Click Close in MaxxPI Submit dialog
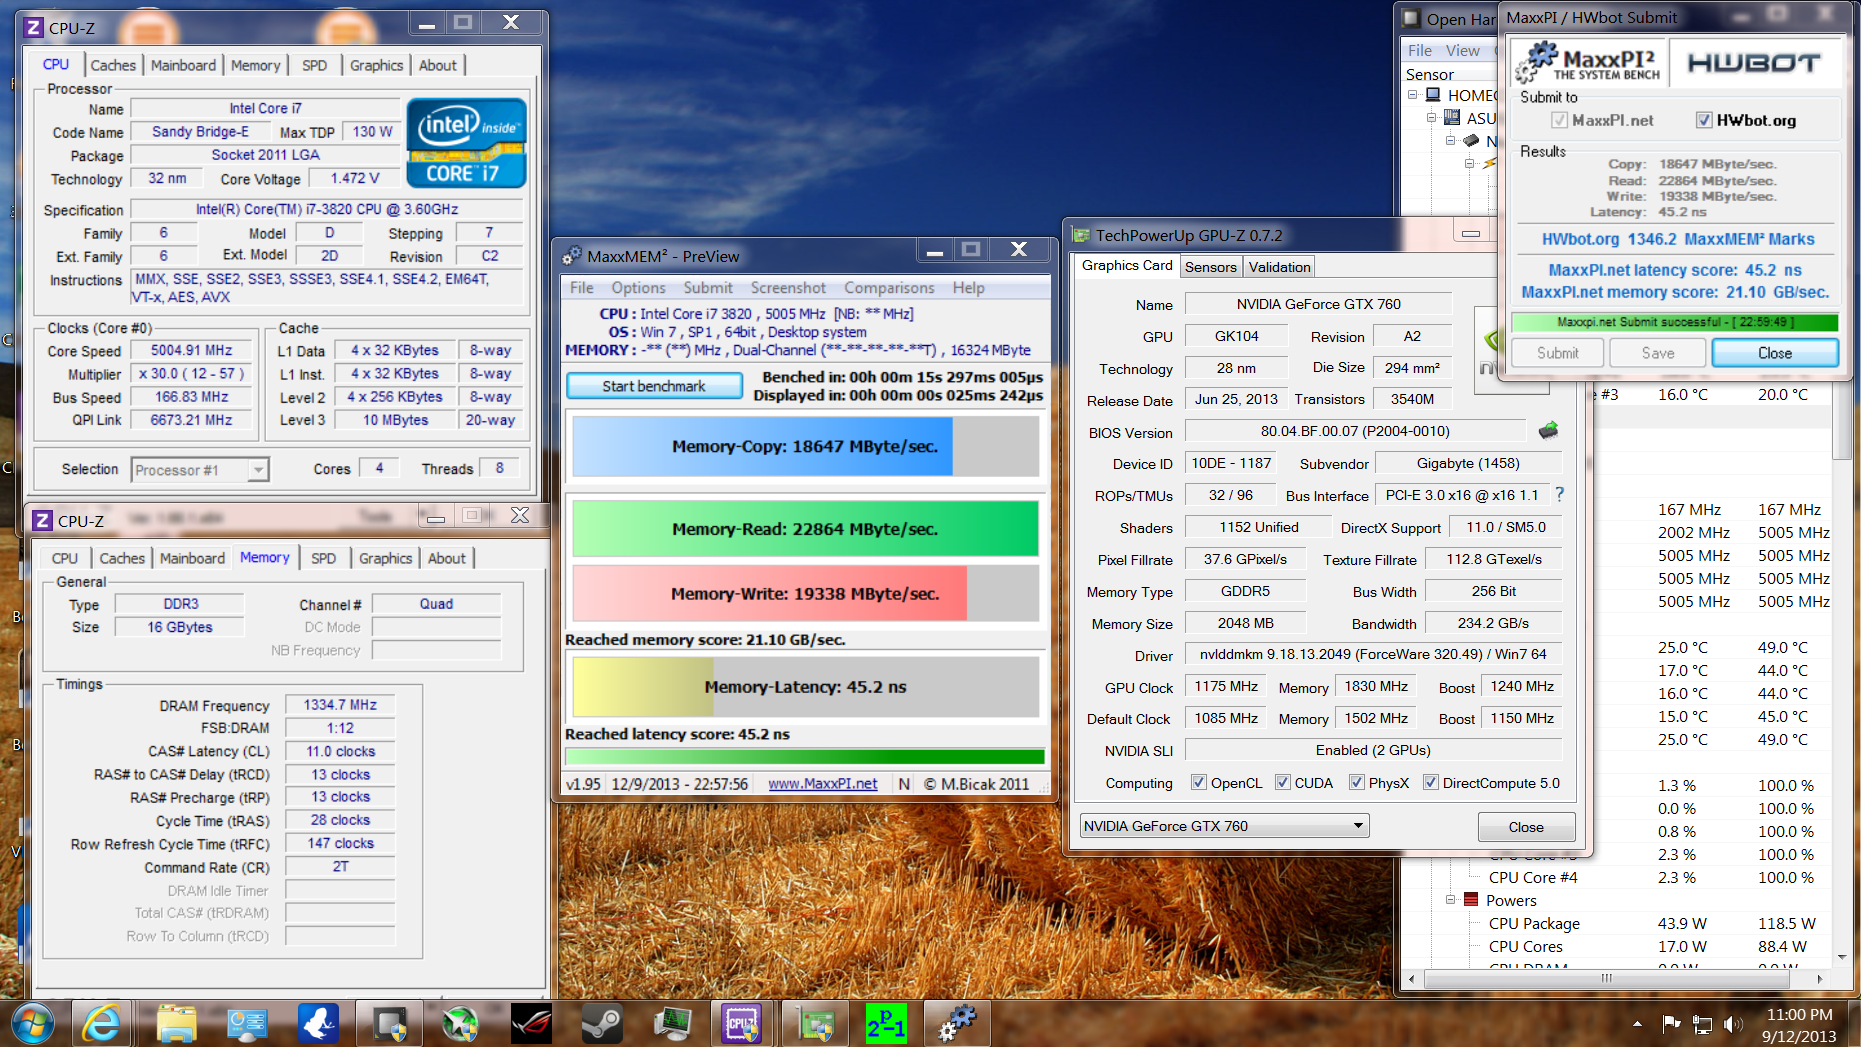Image resolution: width=1861 pixels, height=1047 pixels. click(1775, 353)
